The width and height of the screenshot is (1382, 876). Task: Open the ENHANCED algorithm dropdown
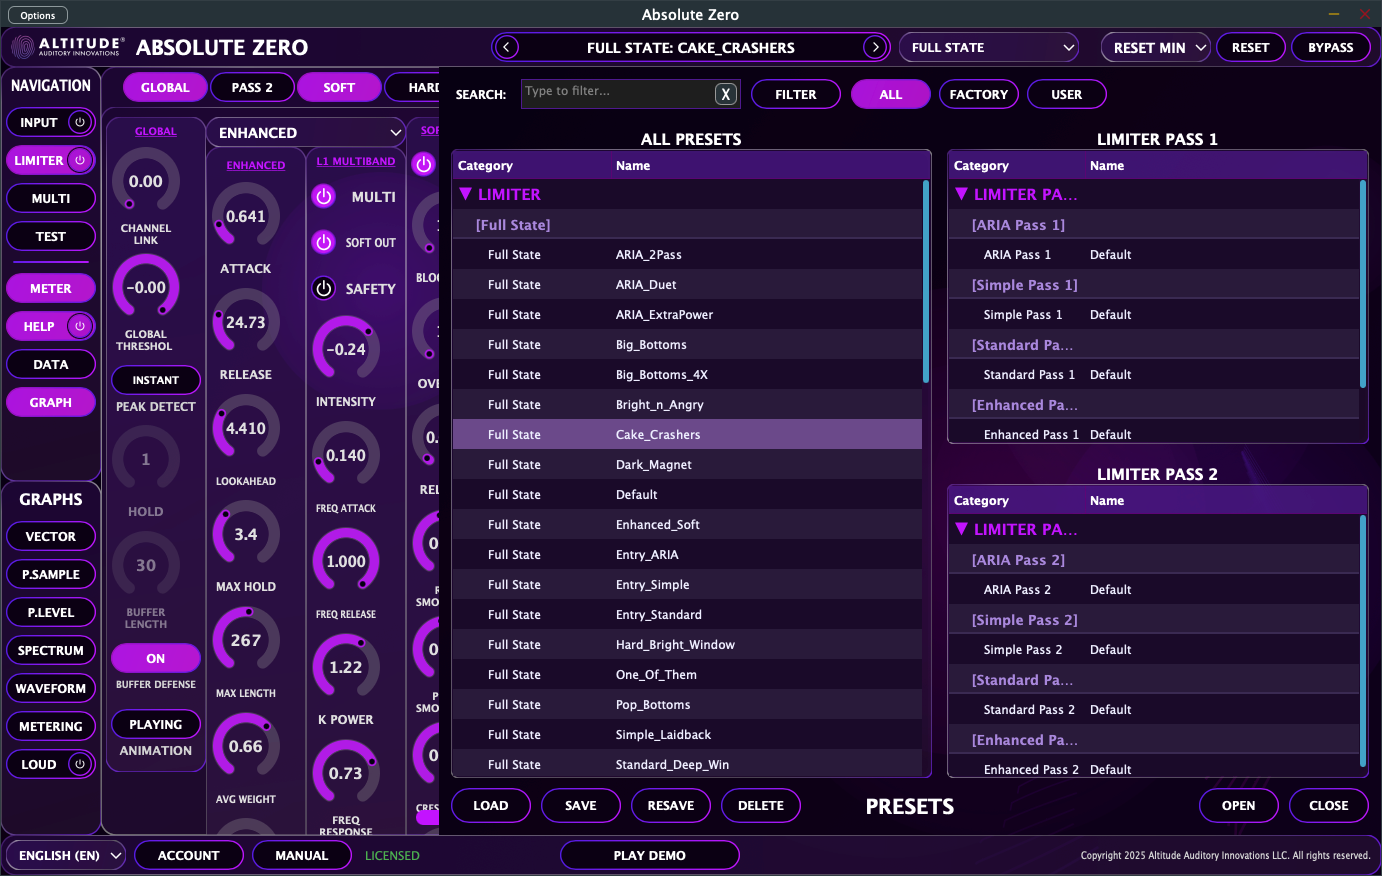(305, 132)
